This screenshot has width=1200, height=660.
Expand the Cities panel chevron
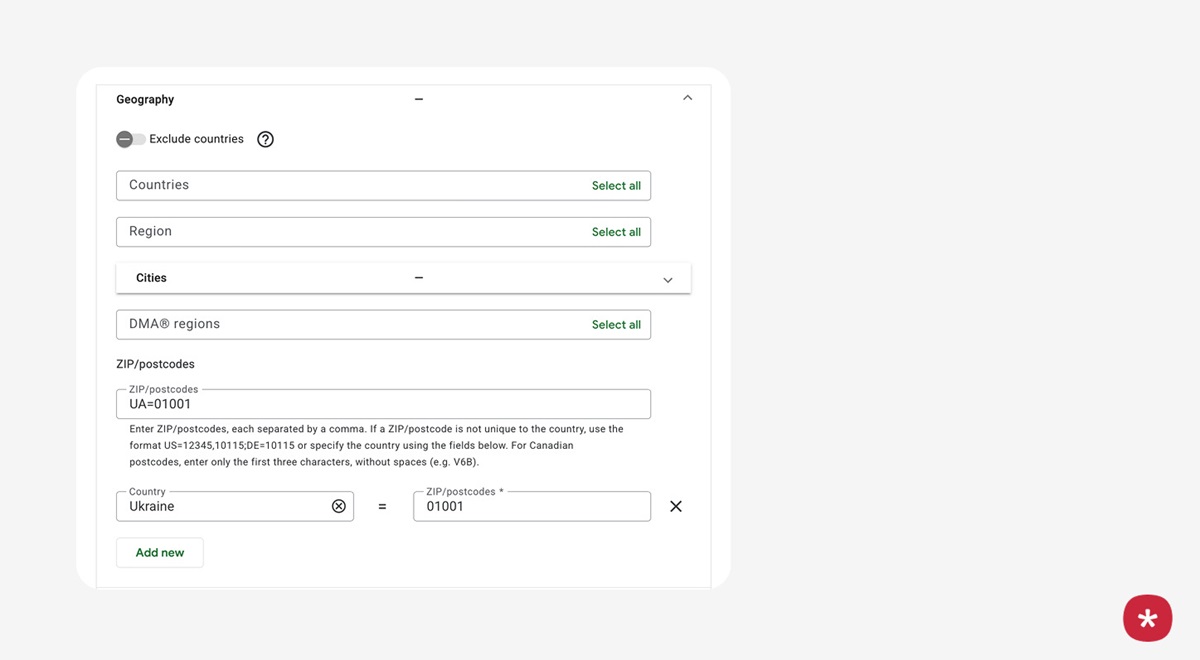coord(668,280)
